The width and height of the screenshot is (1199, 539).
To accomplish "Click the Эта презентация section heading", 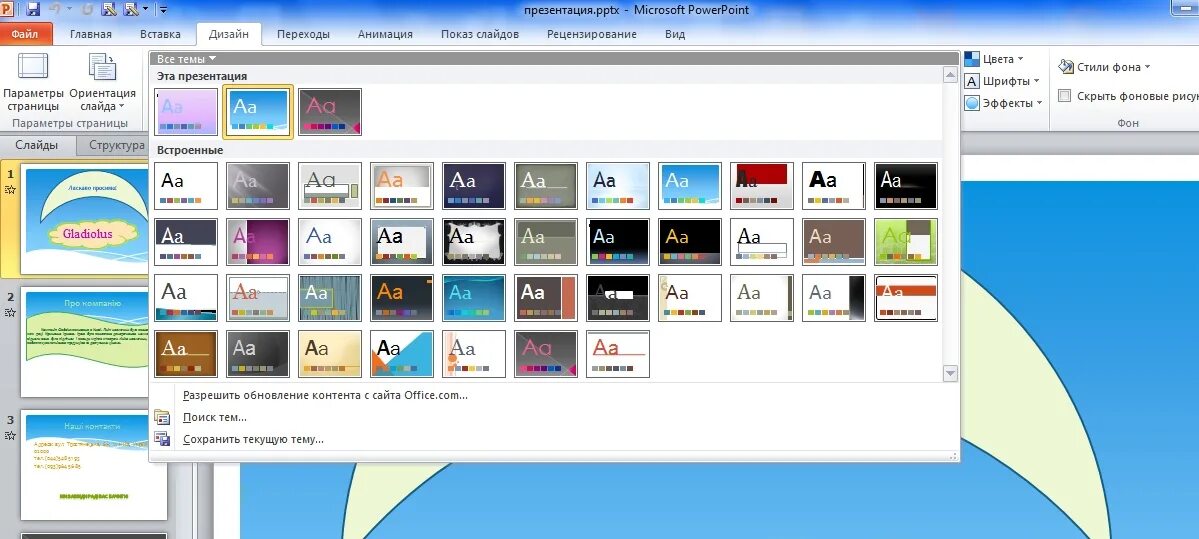I will point(202,76).
